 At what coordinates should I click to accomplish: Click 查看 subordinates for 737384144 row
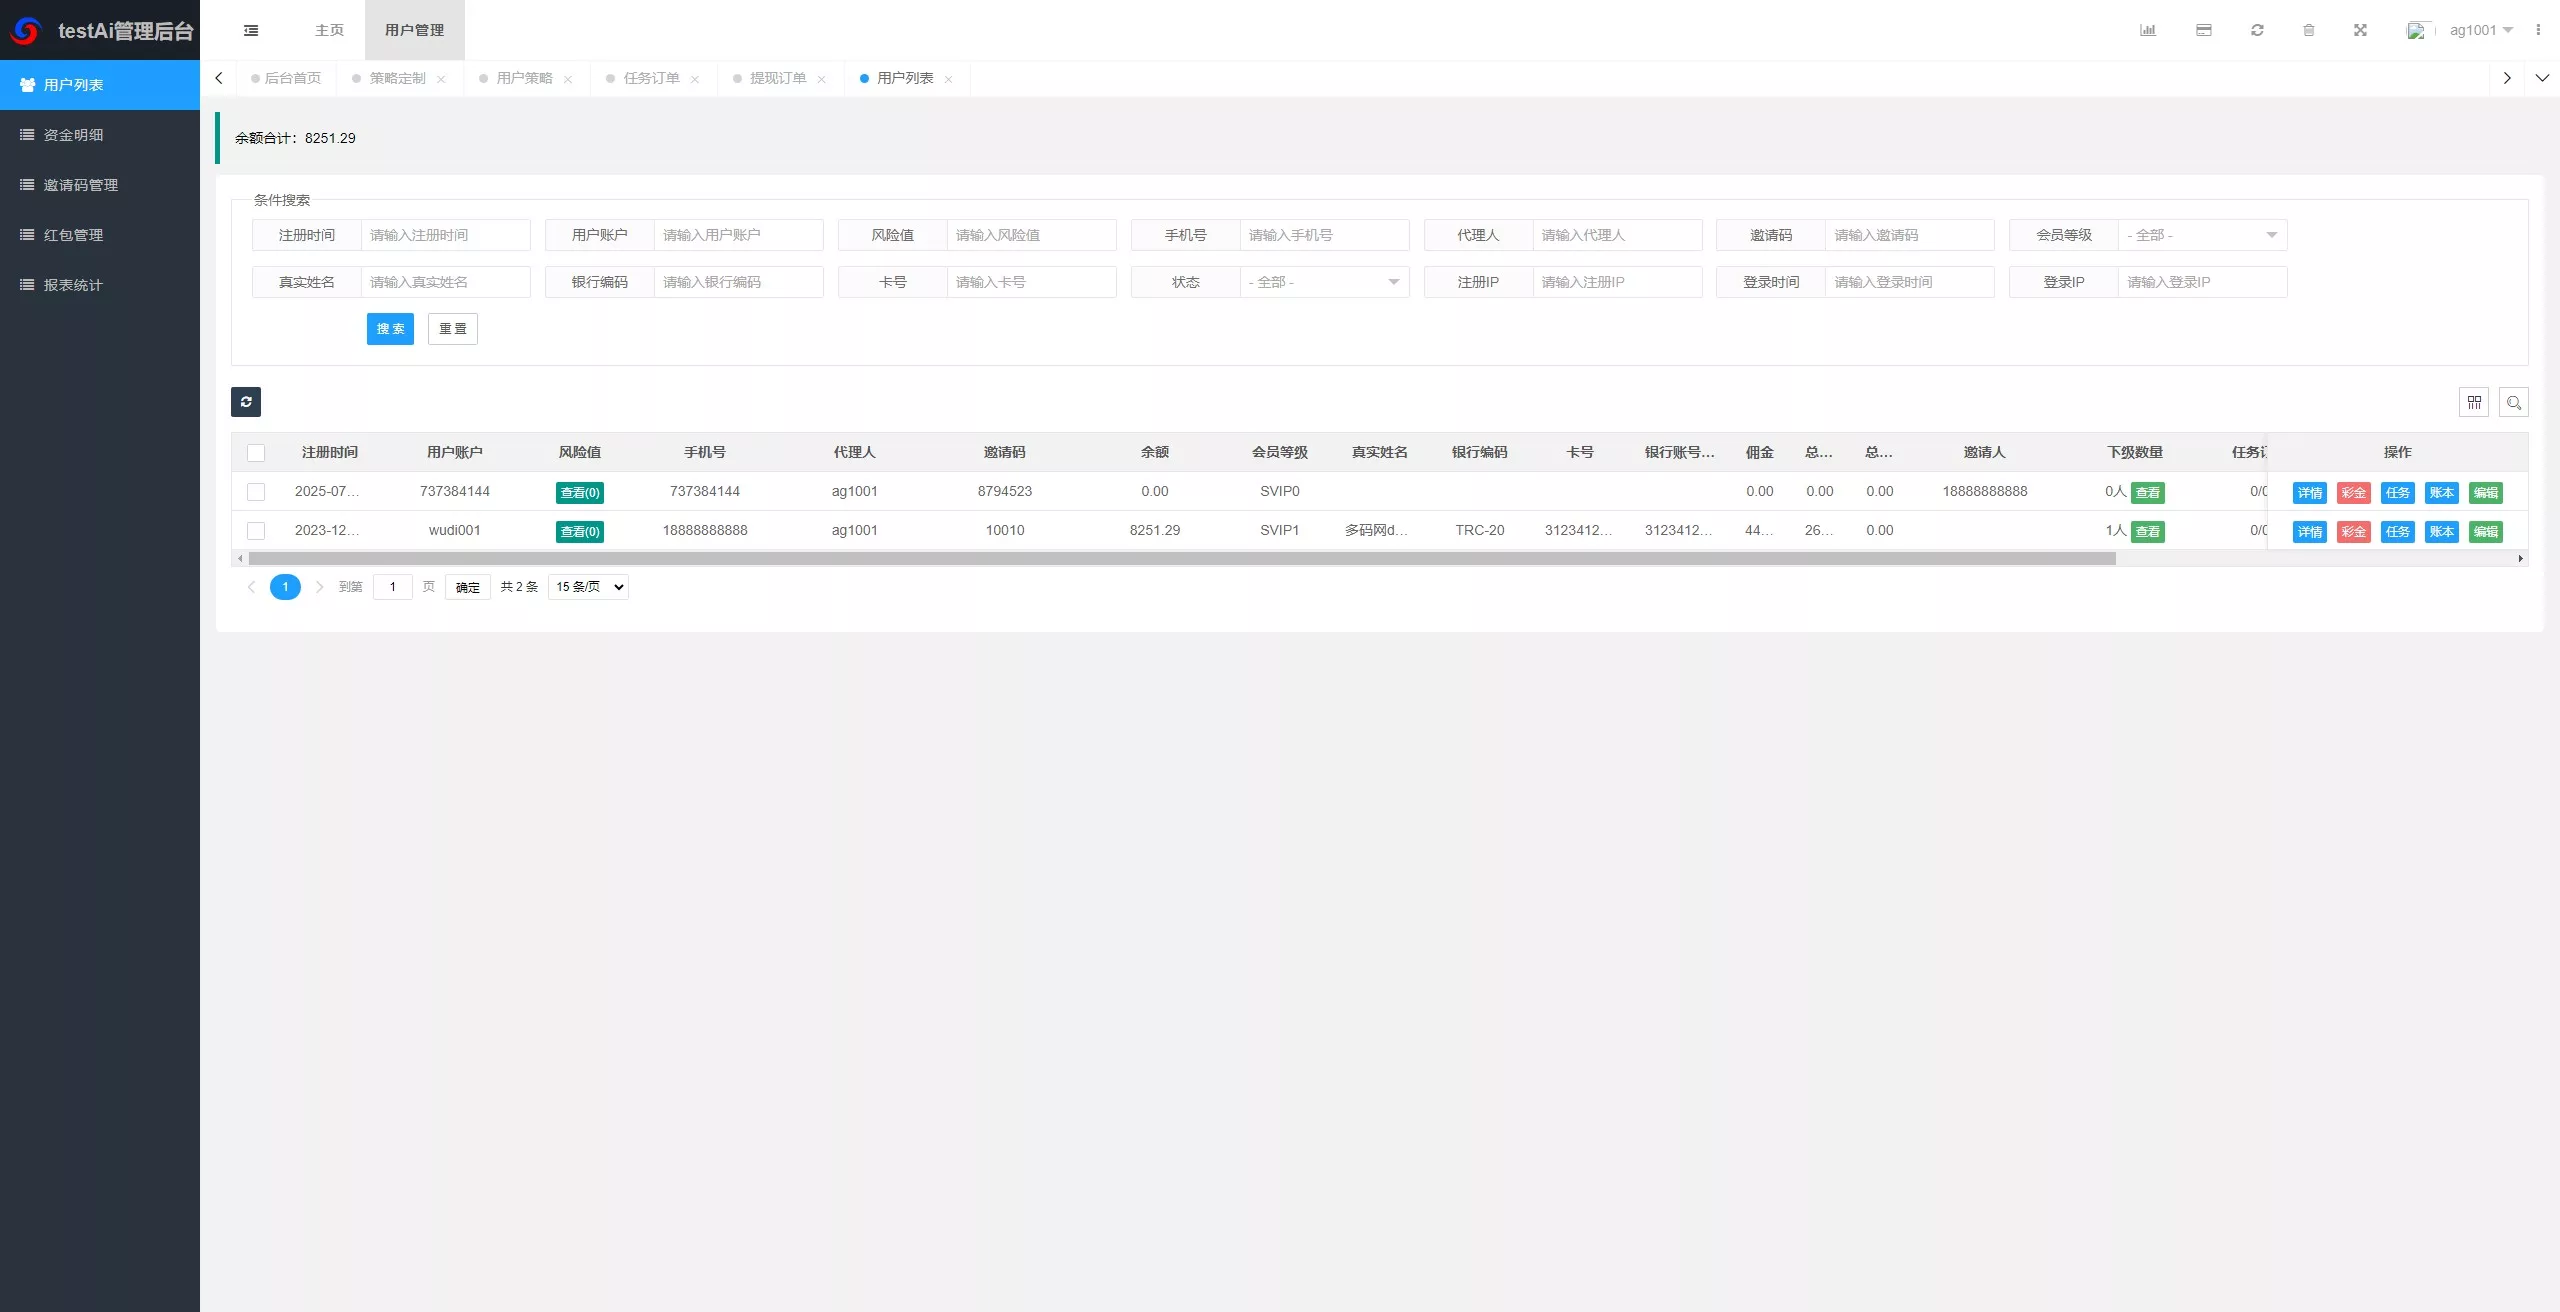(x=2148, y=493)
